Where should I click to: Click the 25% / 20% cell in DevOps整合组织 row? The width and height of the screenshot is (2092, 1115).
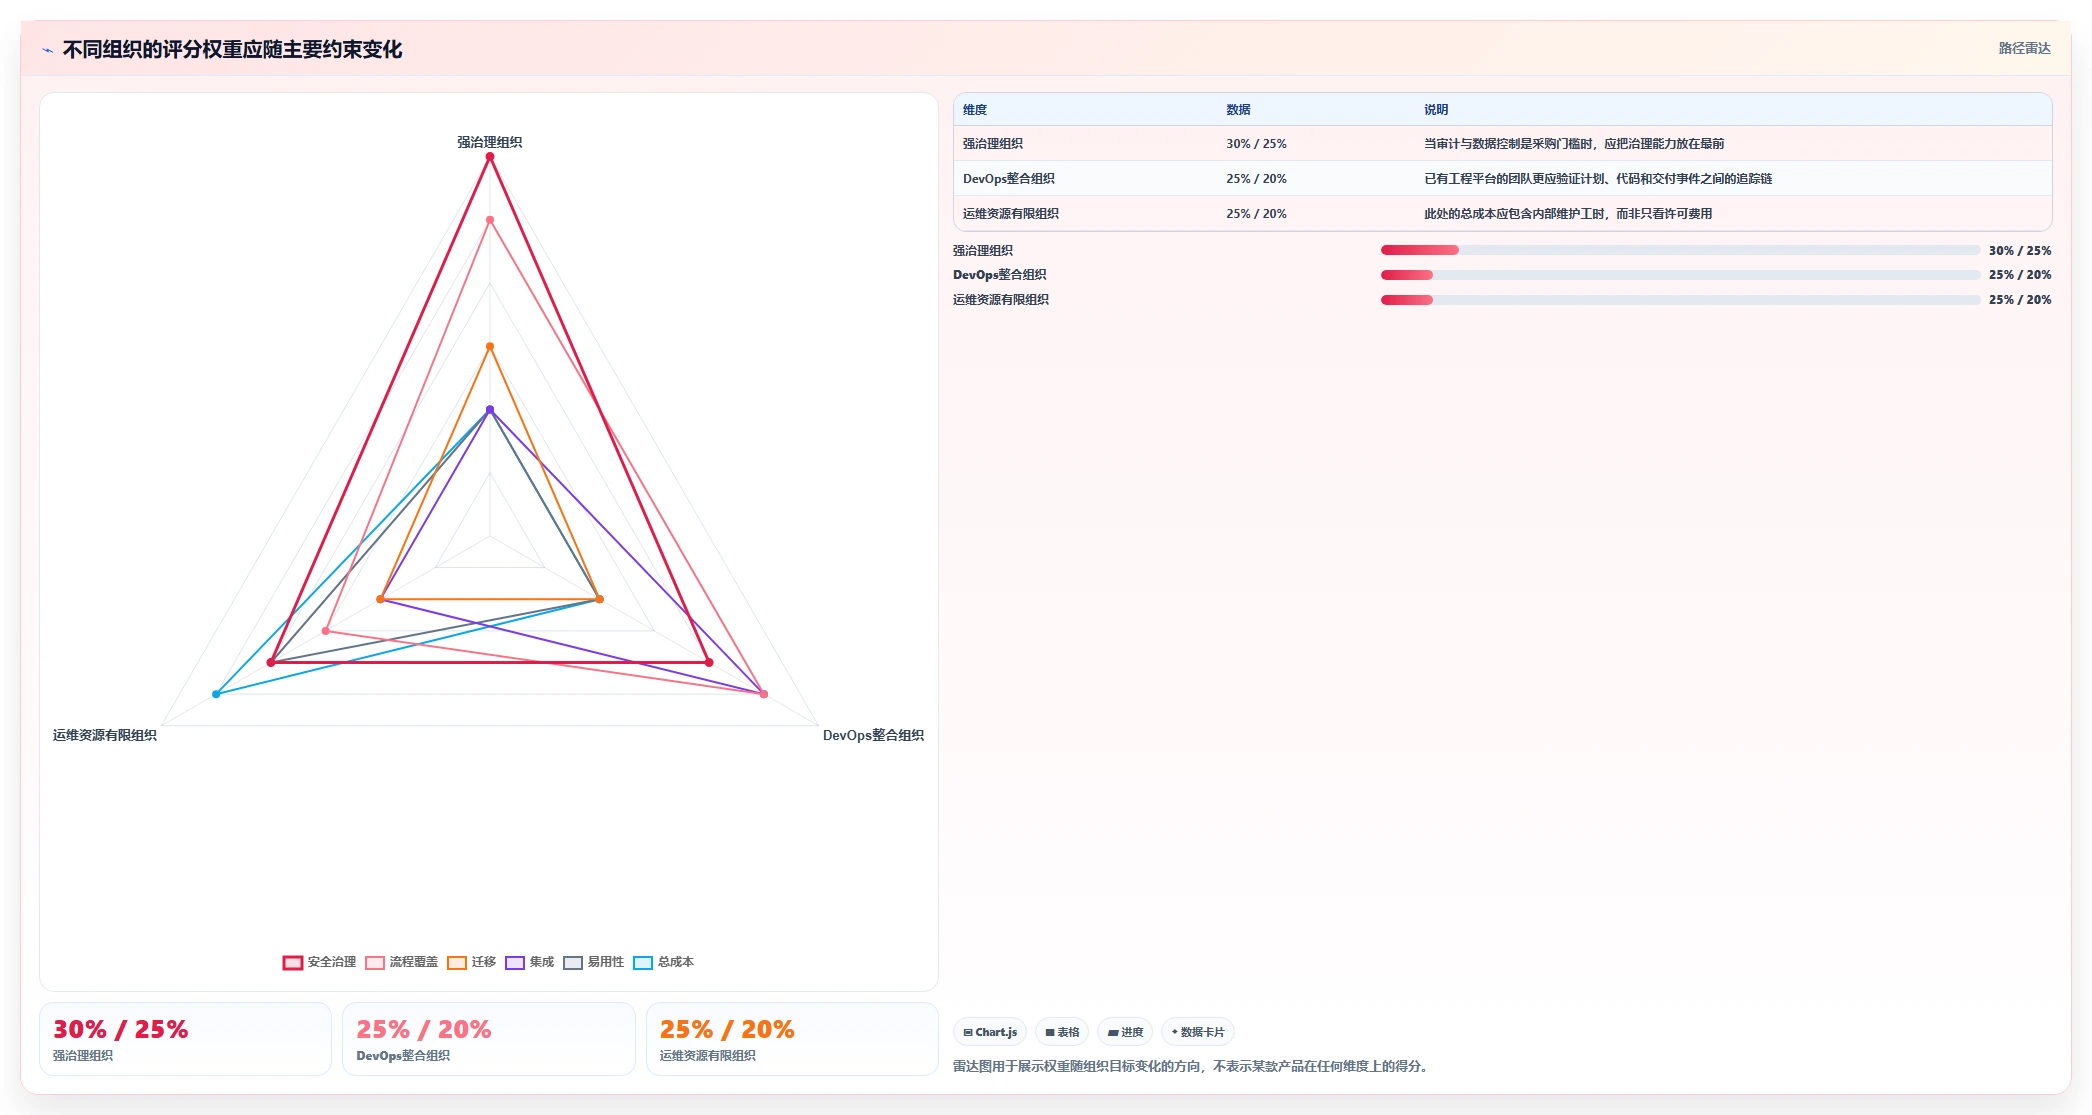1256,179
